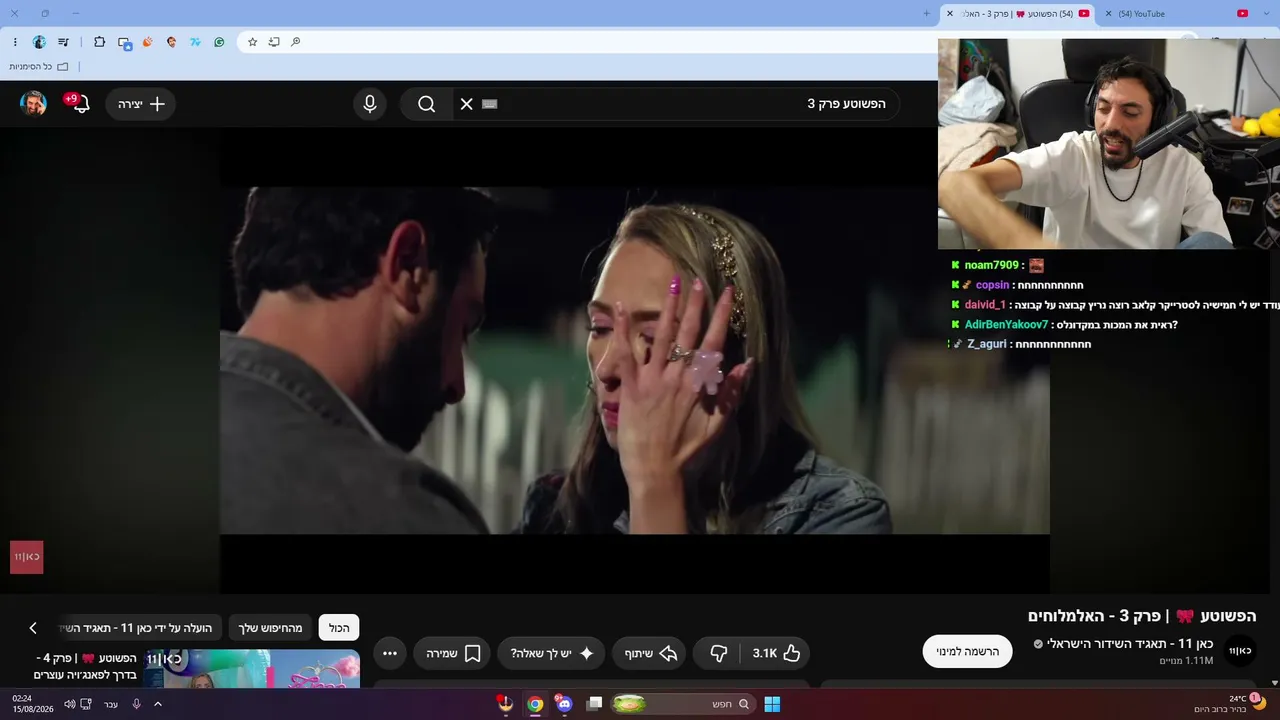Open the כאן 11 channel avatar

1240,651
